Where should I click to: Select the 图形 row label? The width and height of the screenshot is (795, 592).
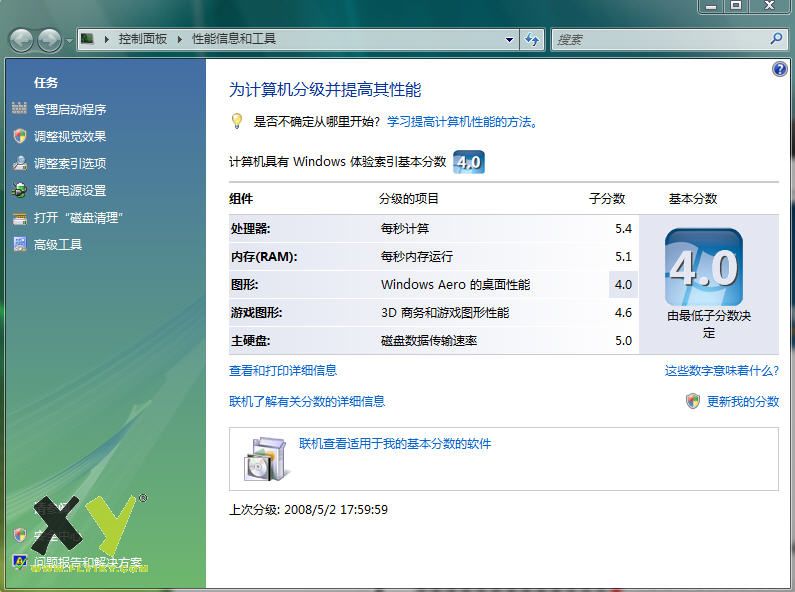[x=244, y=284]
